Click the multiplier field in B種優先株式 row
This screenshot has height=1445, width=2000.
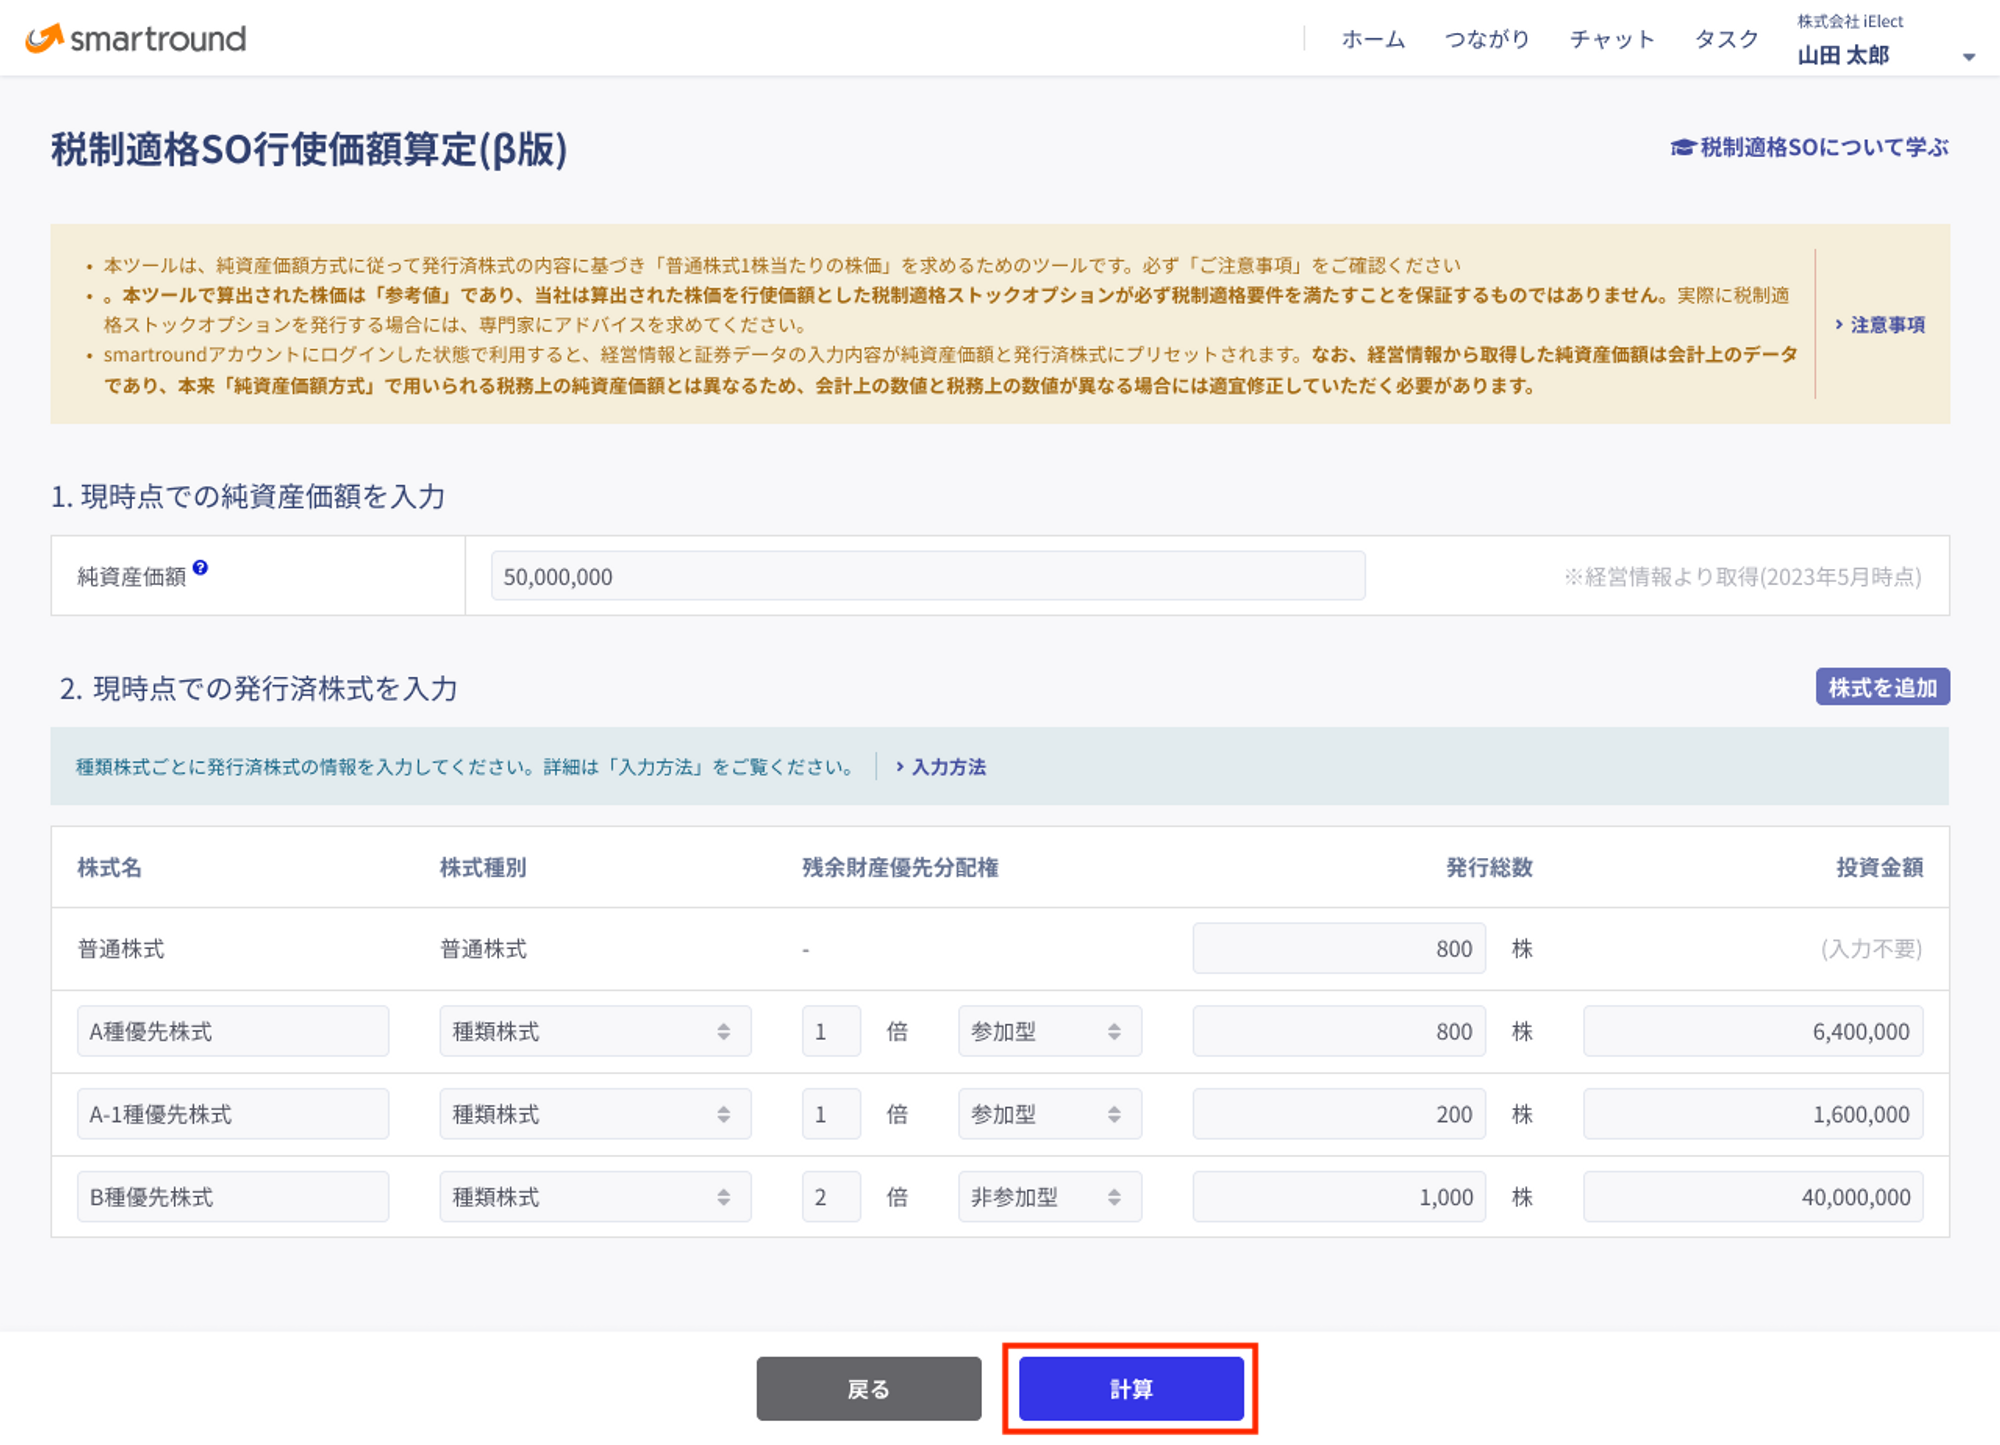click(830, 1197)
